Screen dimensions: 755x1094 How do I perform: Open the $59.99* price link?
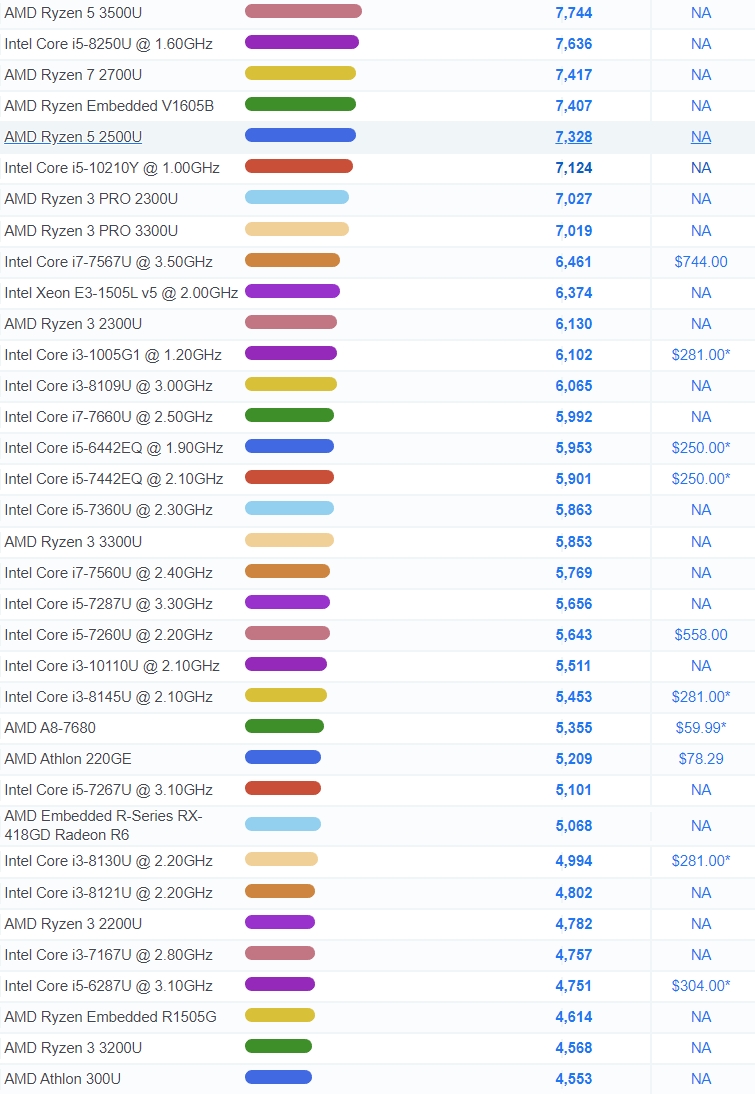tap(701, 728)
